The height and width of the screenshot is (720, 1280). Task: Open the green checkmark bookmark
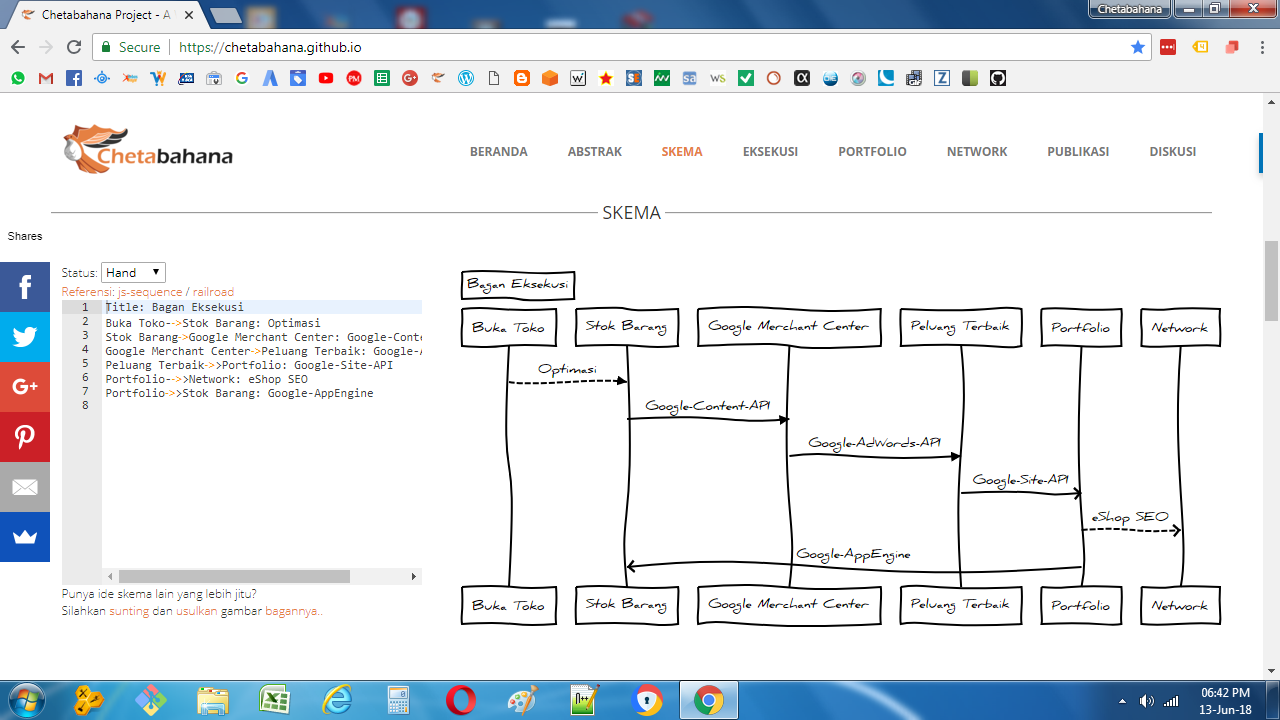[746, 78]
